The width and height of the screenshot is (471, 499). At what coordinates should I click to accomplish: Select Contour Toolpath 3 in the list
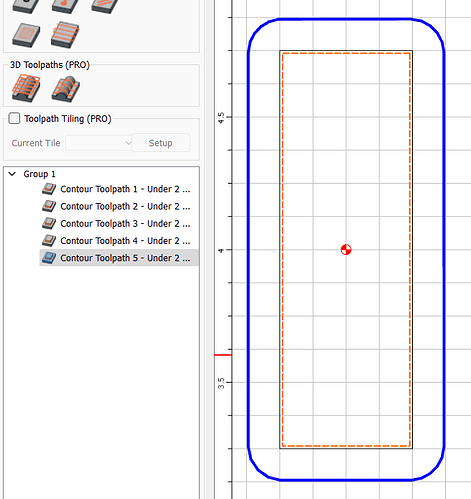(125, 224)
